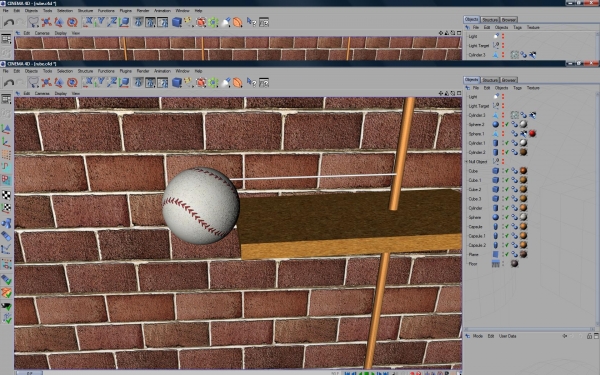This screenshot has width=600, height=375.
Task: Open the Cube primitive palette in front window
Action: click(176, 82)
